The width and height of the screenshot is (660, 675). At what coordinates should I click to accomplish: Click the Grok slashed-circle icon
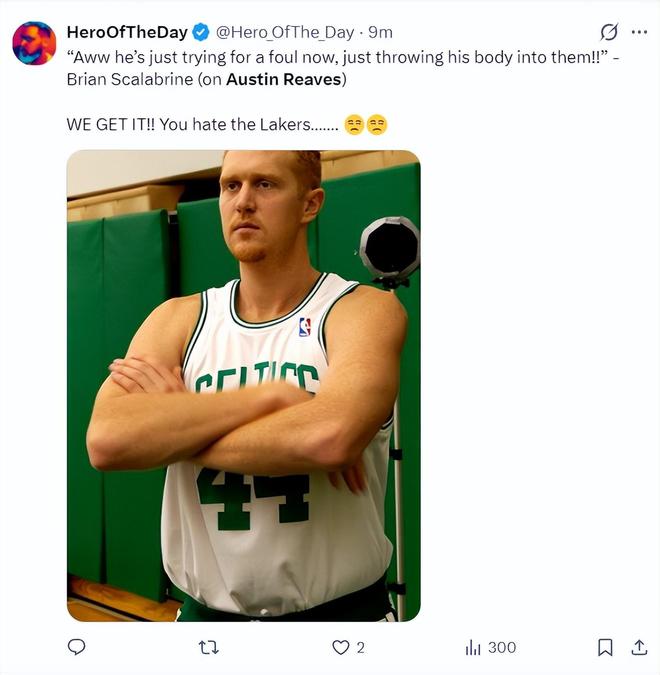pyautogui.click(x=606, y=32)
